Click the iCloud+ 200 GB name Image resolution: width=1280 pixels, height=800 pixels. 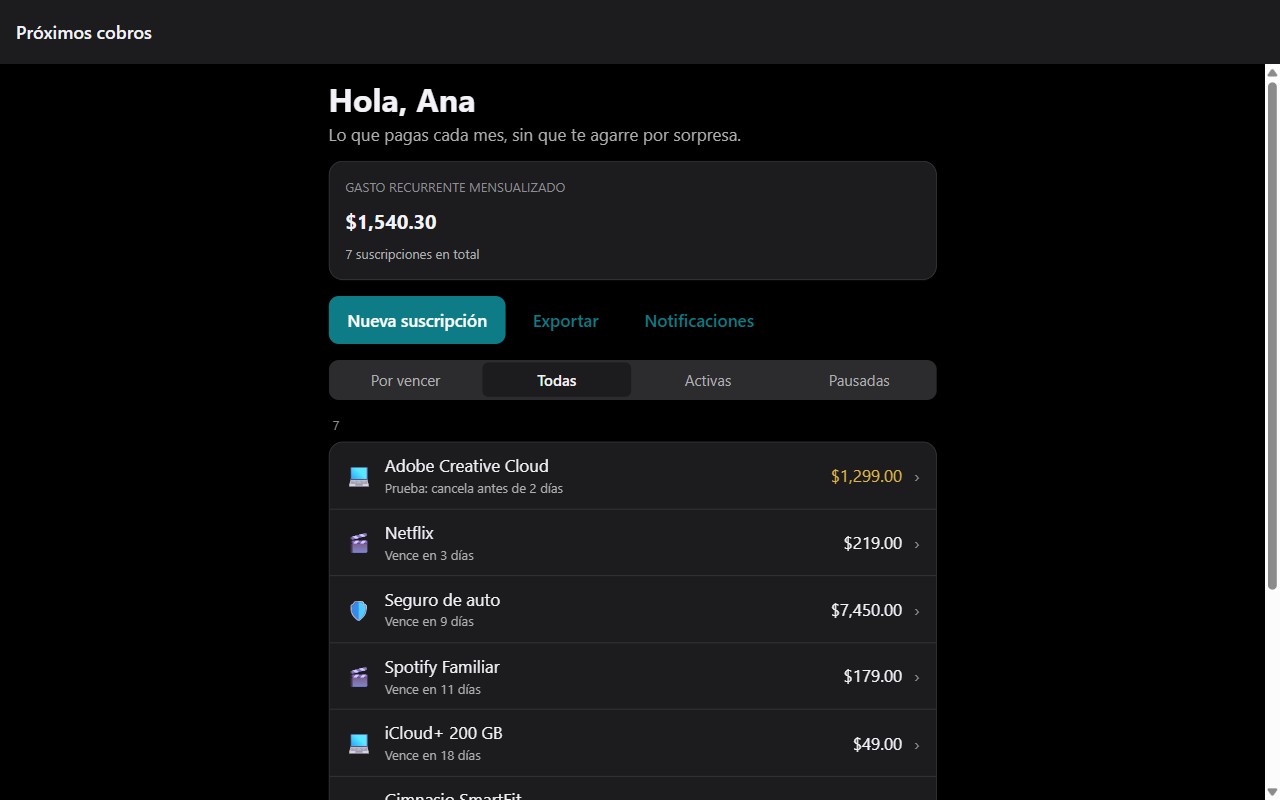coord(444,733)
